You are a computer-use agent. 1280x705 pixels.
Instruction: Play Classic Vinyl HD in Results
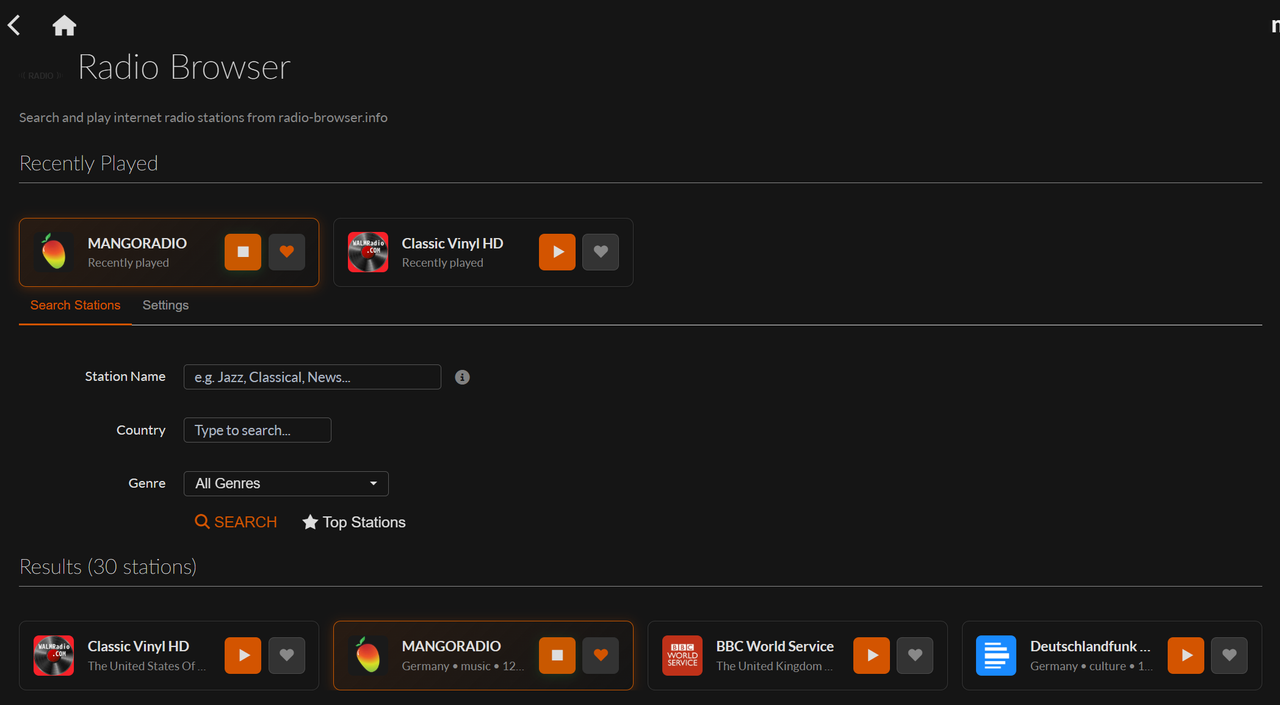[243, 655]
